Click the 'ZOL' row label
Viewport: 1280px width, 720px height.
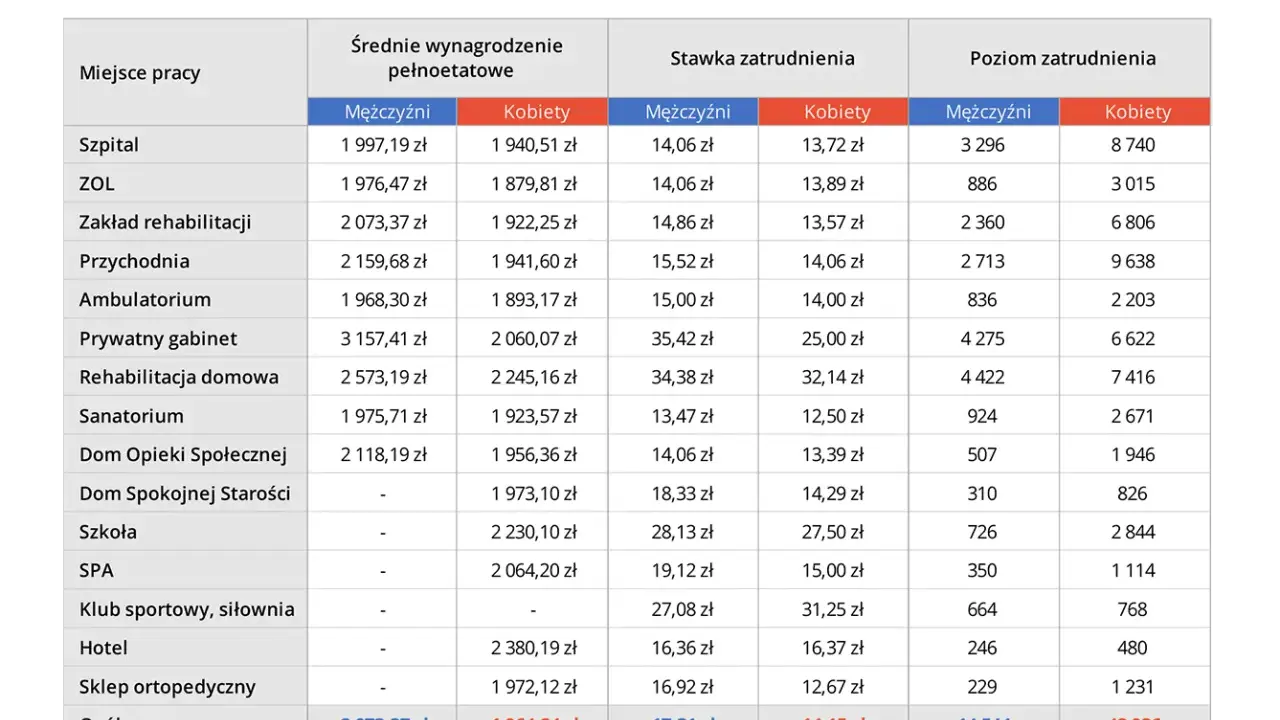[x=97, y=184]
